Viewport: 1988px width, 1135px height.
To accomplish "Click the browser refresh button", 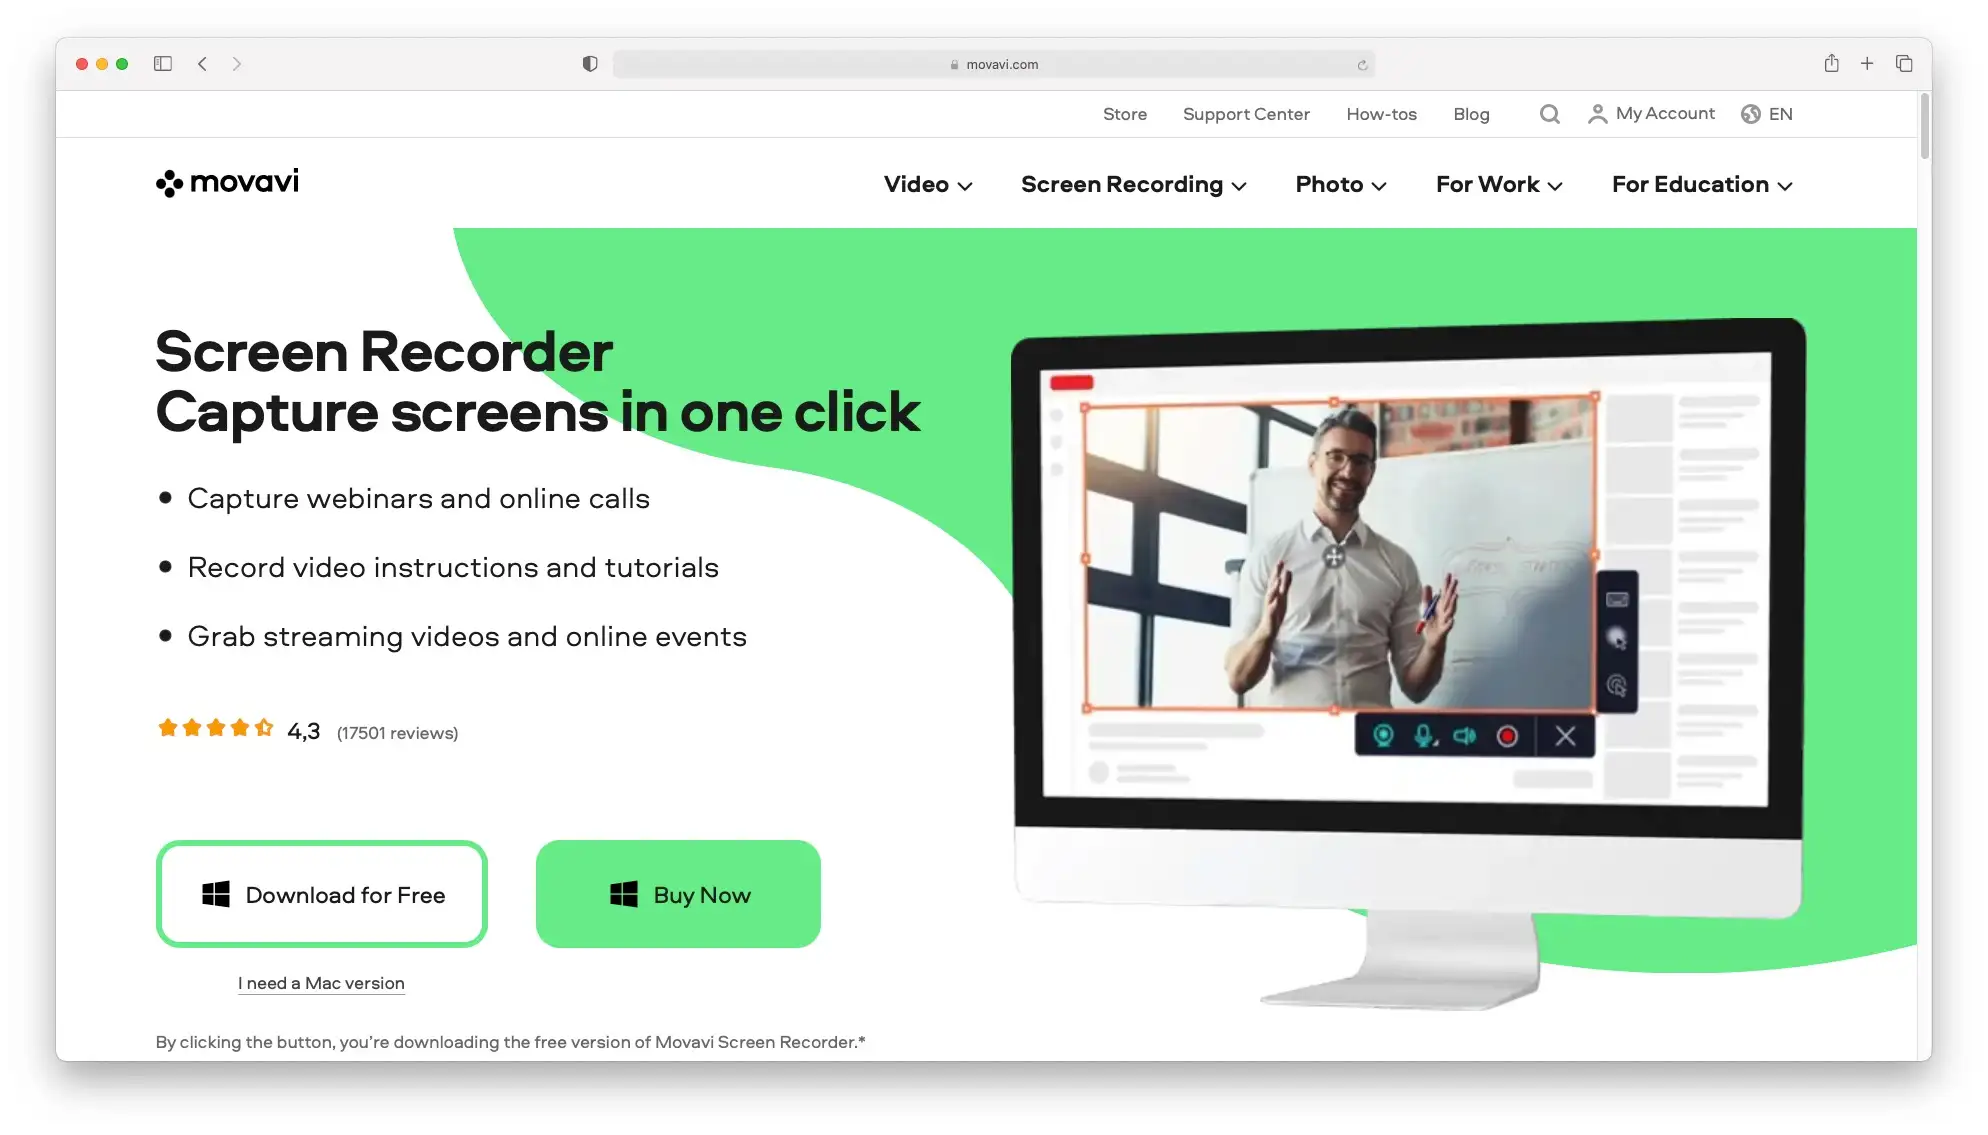I will coord(1361,63).
